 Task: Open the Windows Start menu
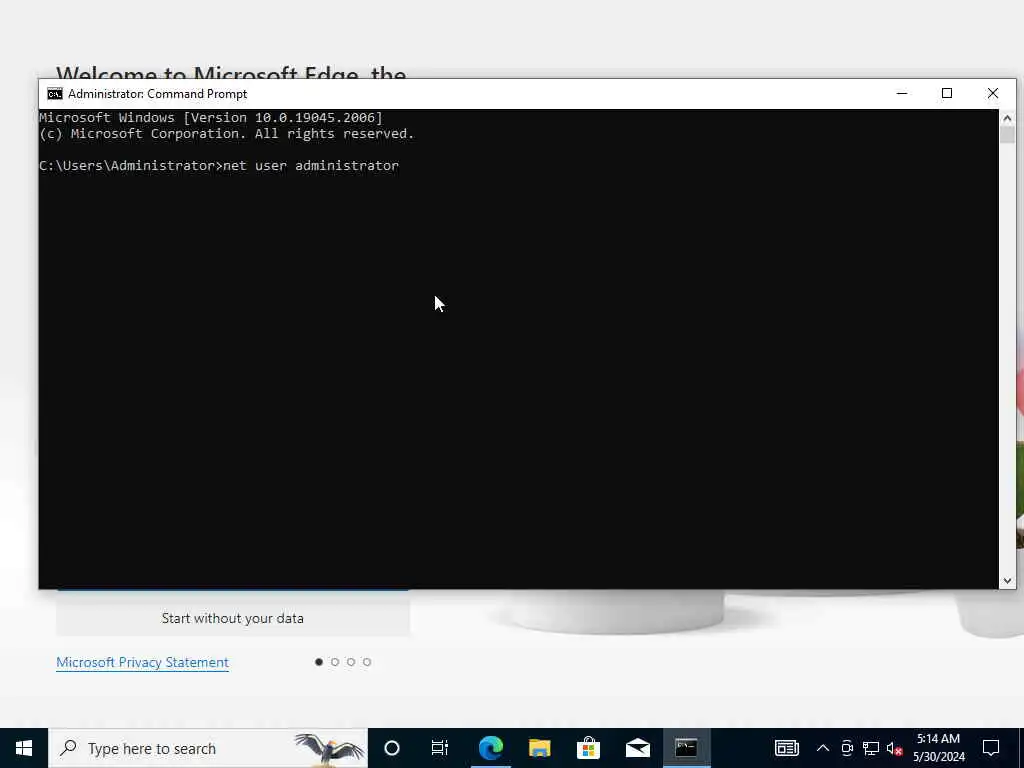coord(24,748)
